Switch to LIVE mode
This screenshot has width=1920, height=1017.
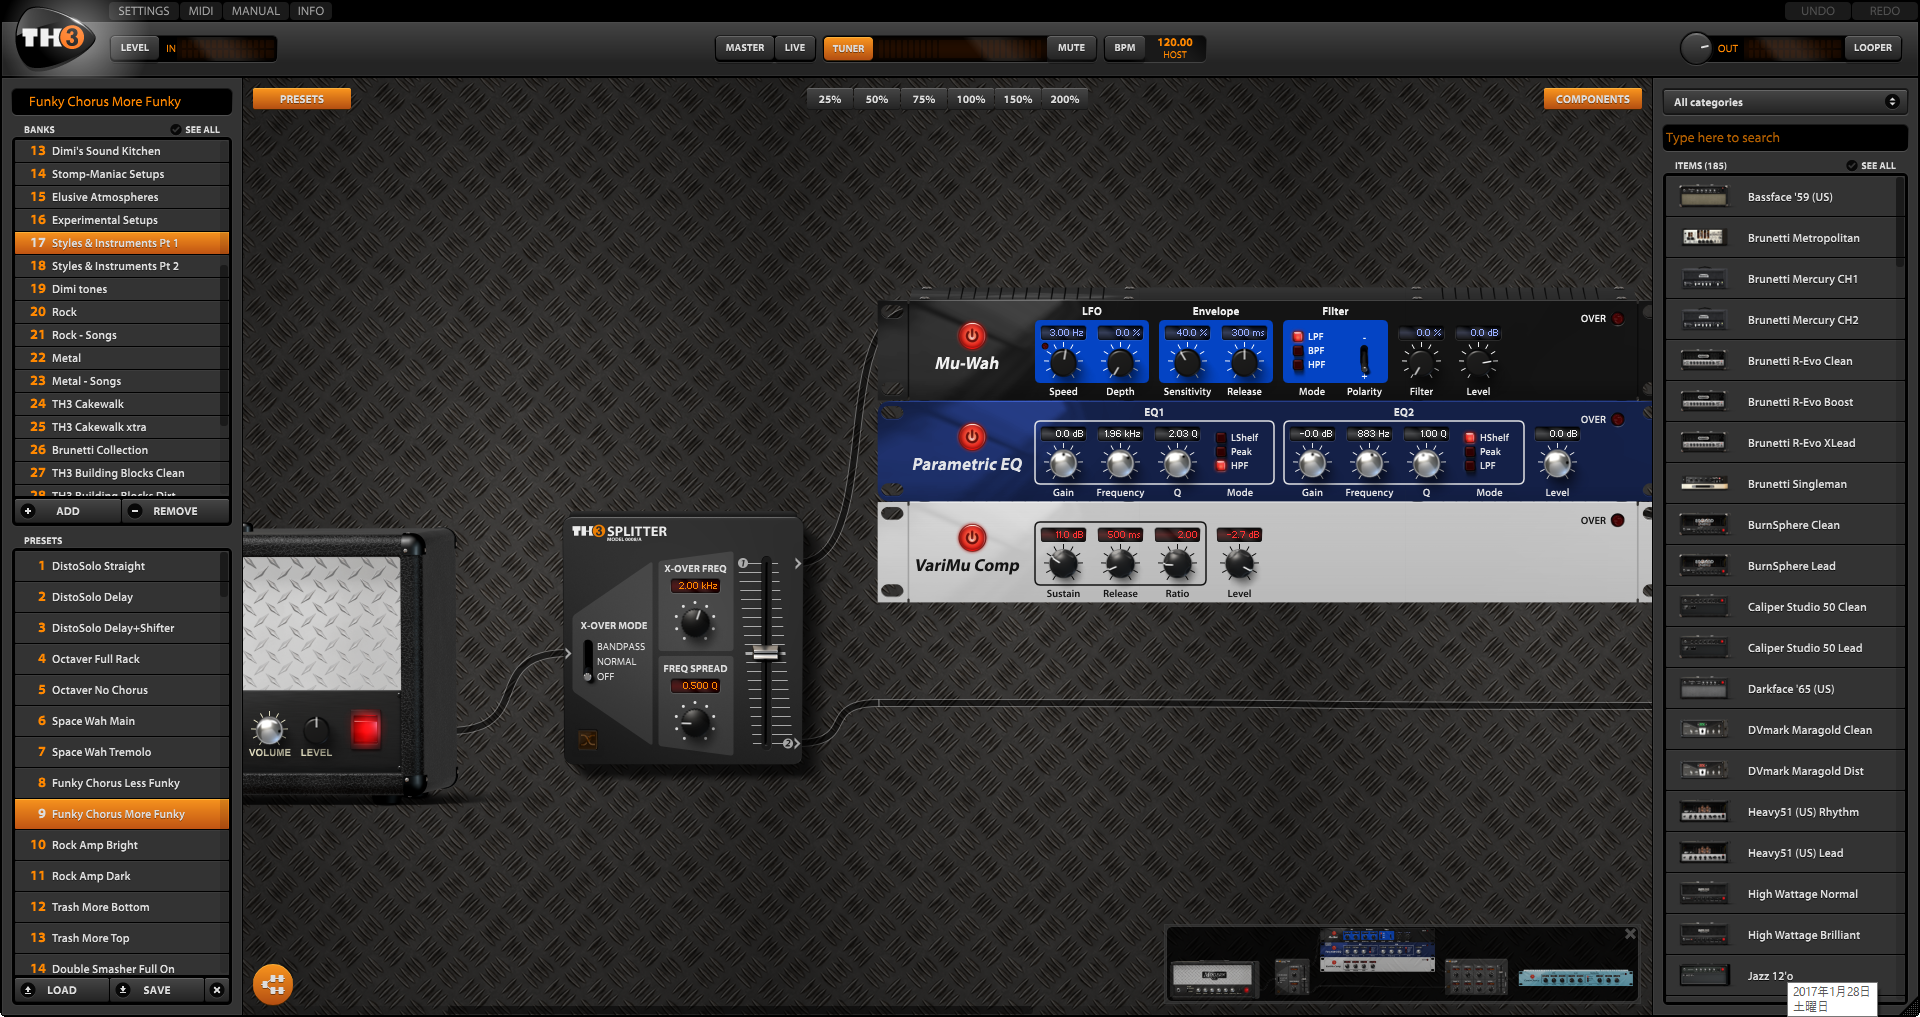click(x=795, y=48)
